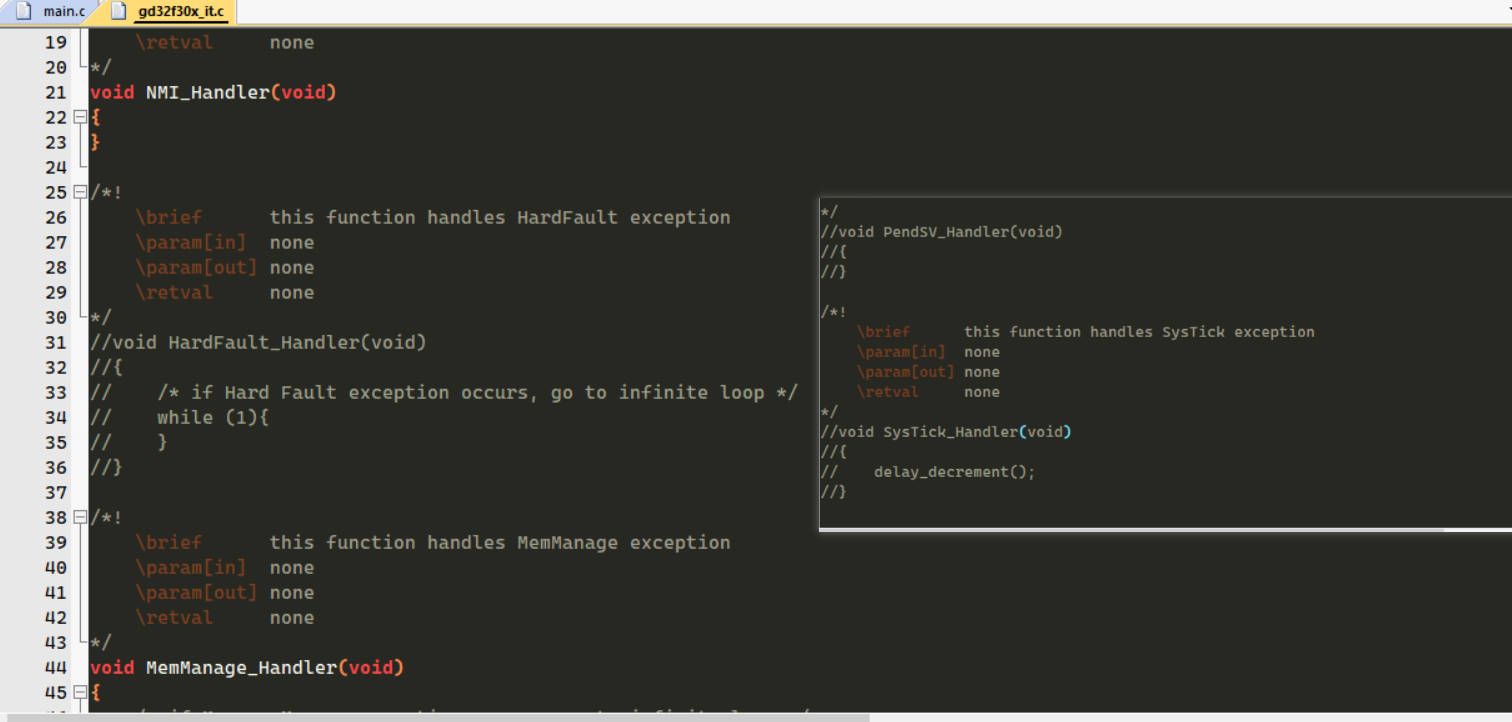
Task: Click the NMI_Handler function name
Action: click(x=207, y=92)
